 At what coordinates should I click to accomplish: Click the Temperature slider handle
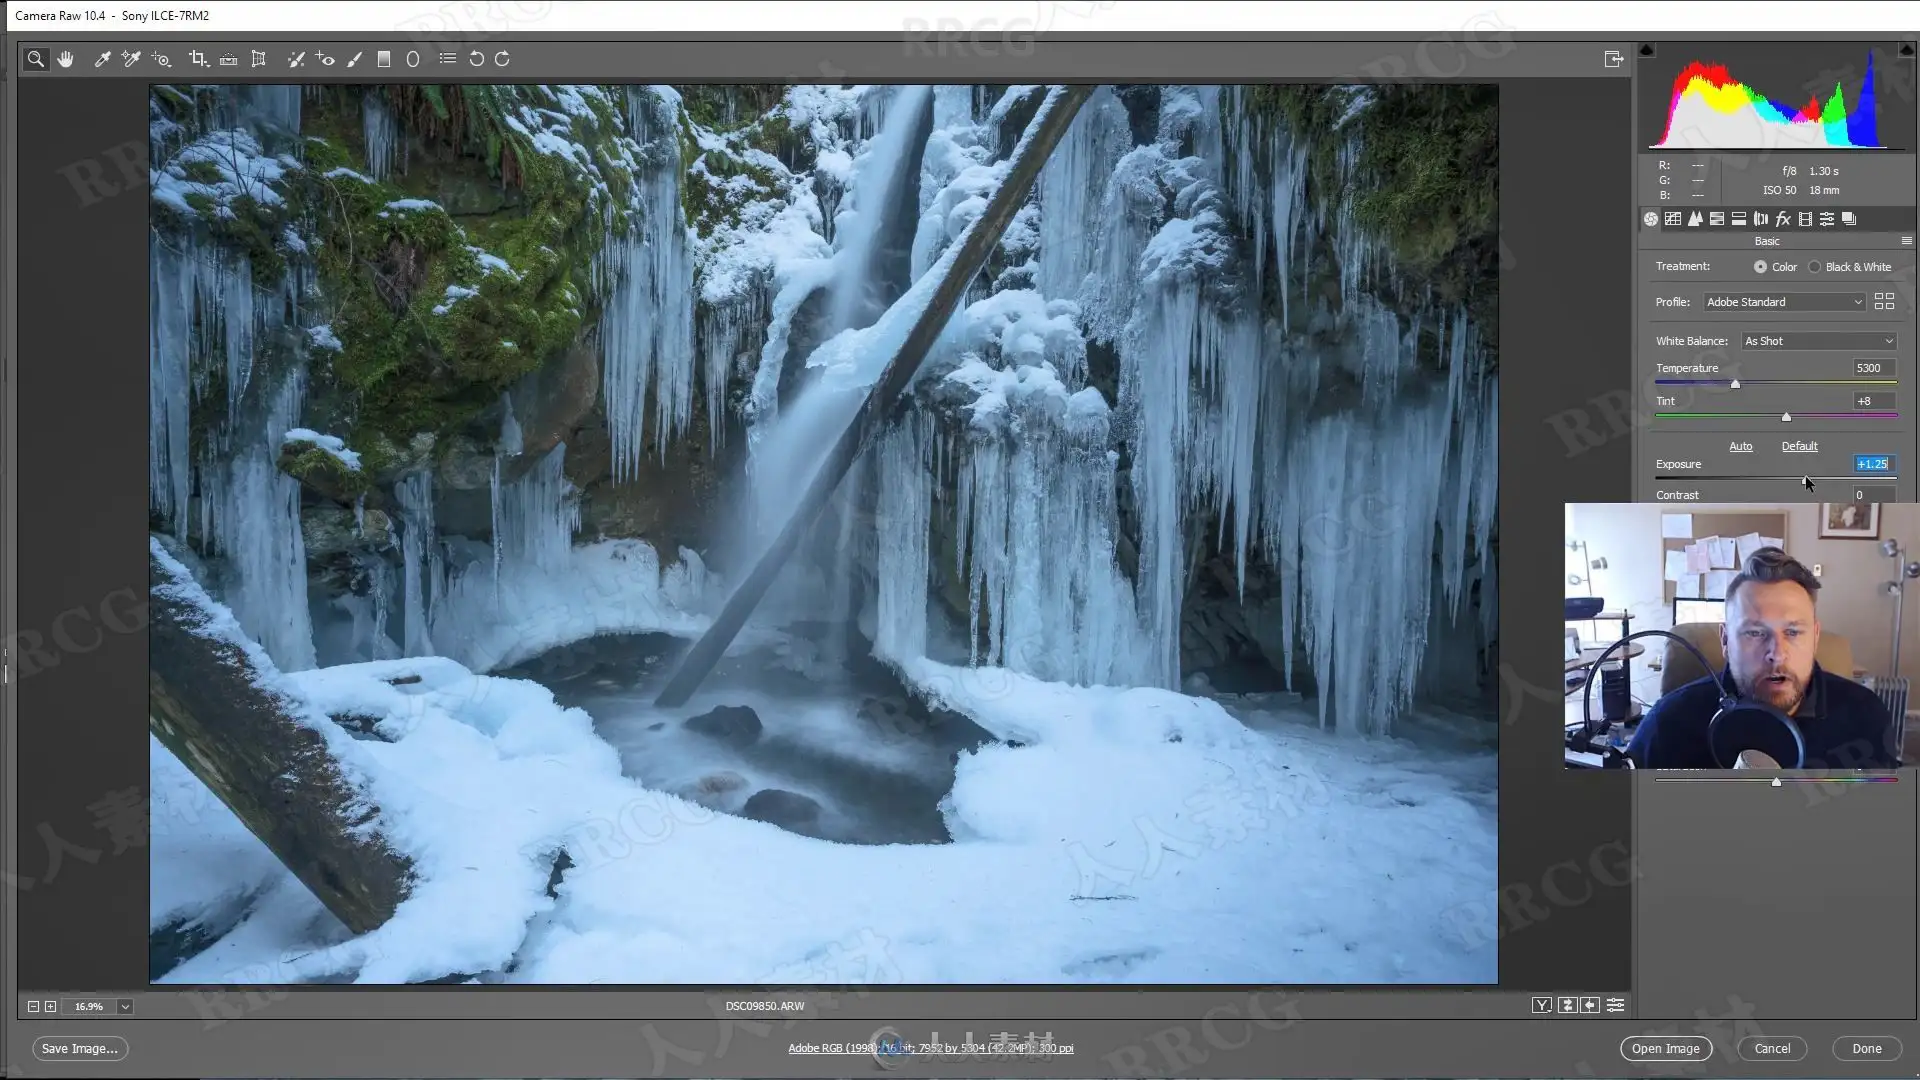coord(1735,384)
